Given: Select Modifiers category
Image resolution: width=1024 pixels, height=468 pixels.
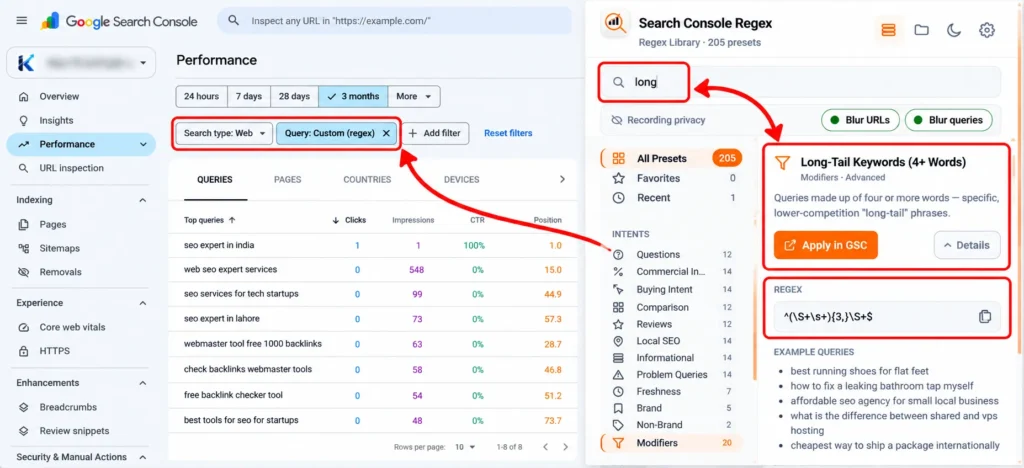Looking at the screenshot, I should (x=671, y=443).
